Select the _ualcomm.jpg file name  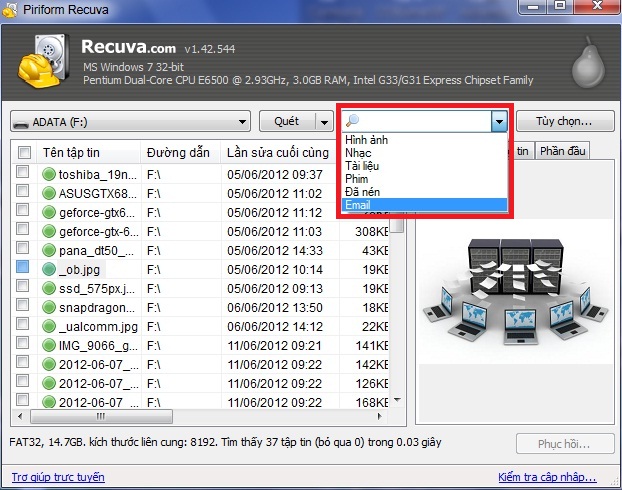98,327
